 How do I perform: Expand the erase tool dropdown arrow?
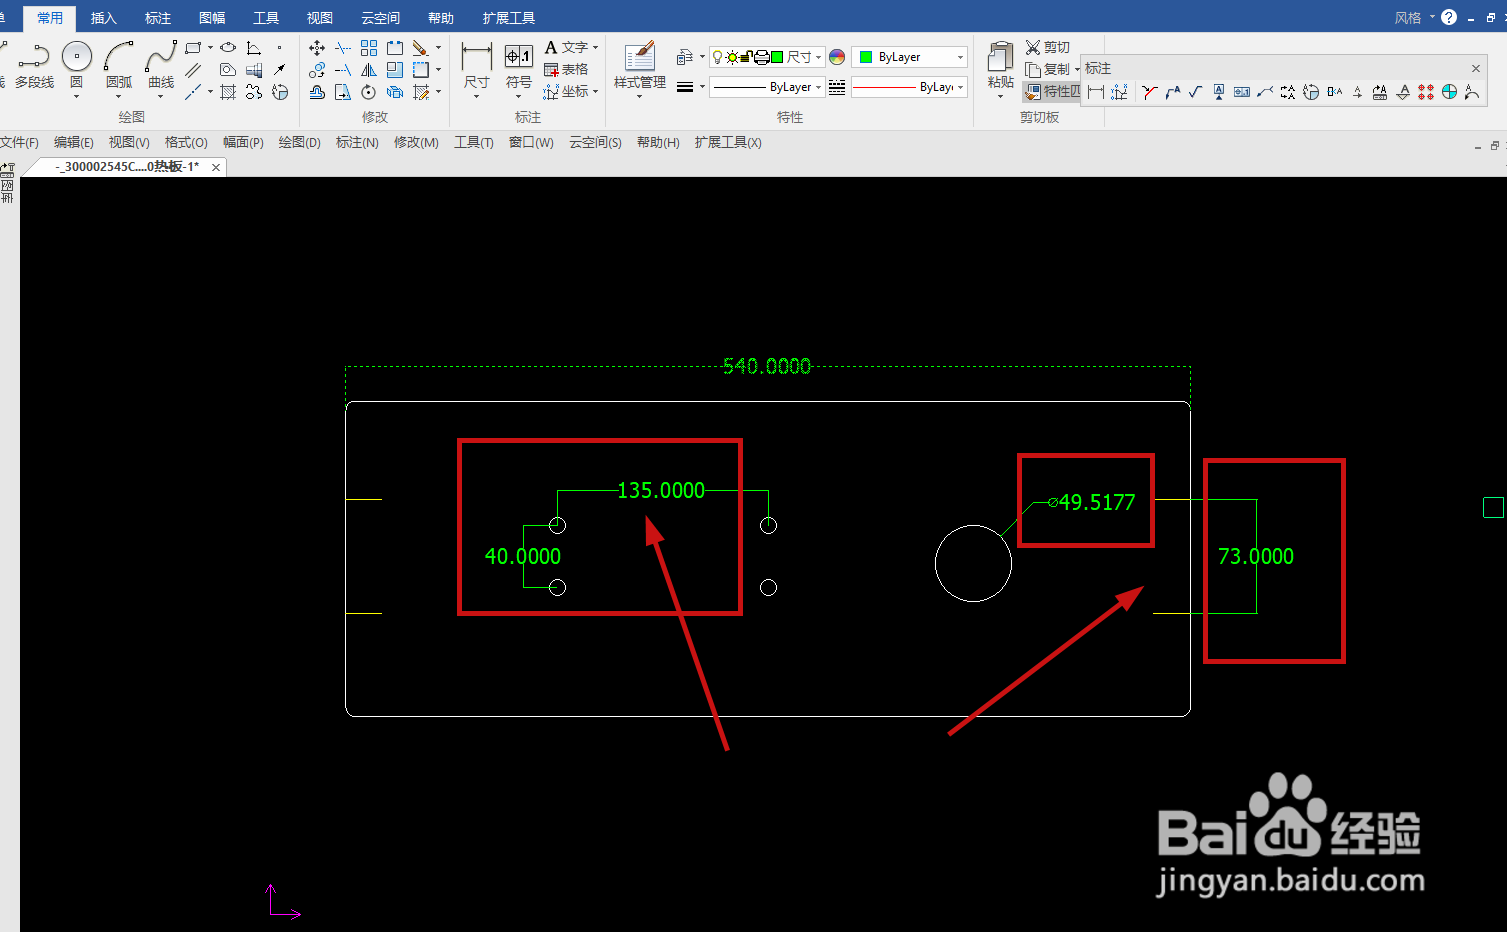pos(438,48)
